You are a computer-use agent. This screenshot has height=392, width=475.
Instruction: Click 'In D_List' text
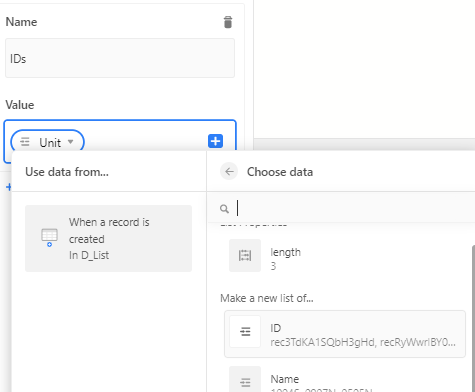(89, 255)
